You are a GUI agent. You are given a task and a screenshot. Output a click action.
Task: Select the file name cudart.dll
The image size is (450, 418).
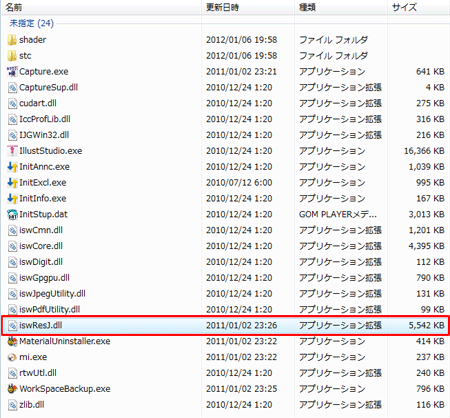pyautogui.click(x=38, y=103)
